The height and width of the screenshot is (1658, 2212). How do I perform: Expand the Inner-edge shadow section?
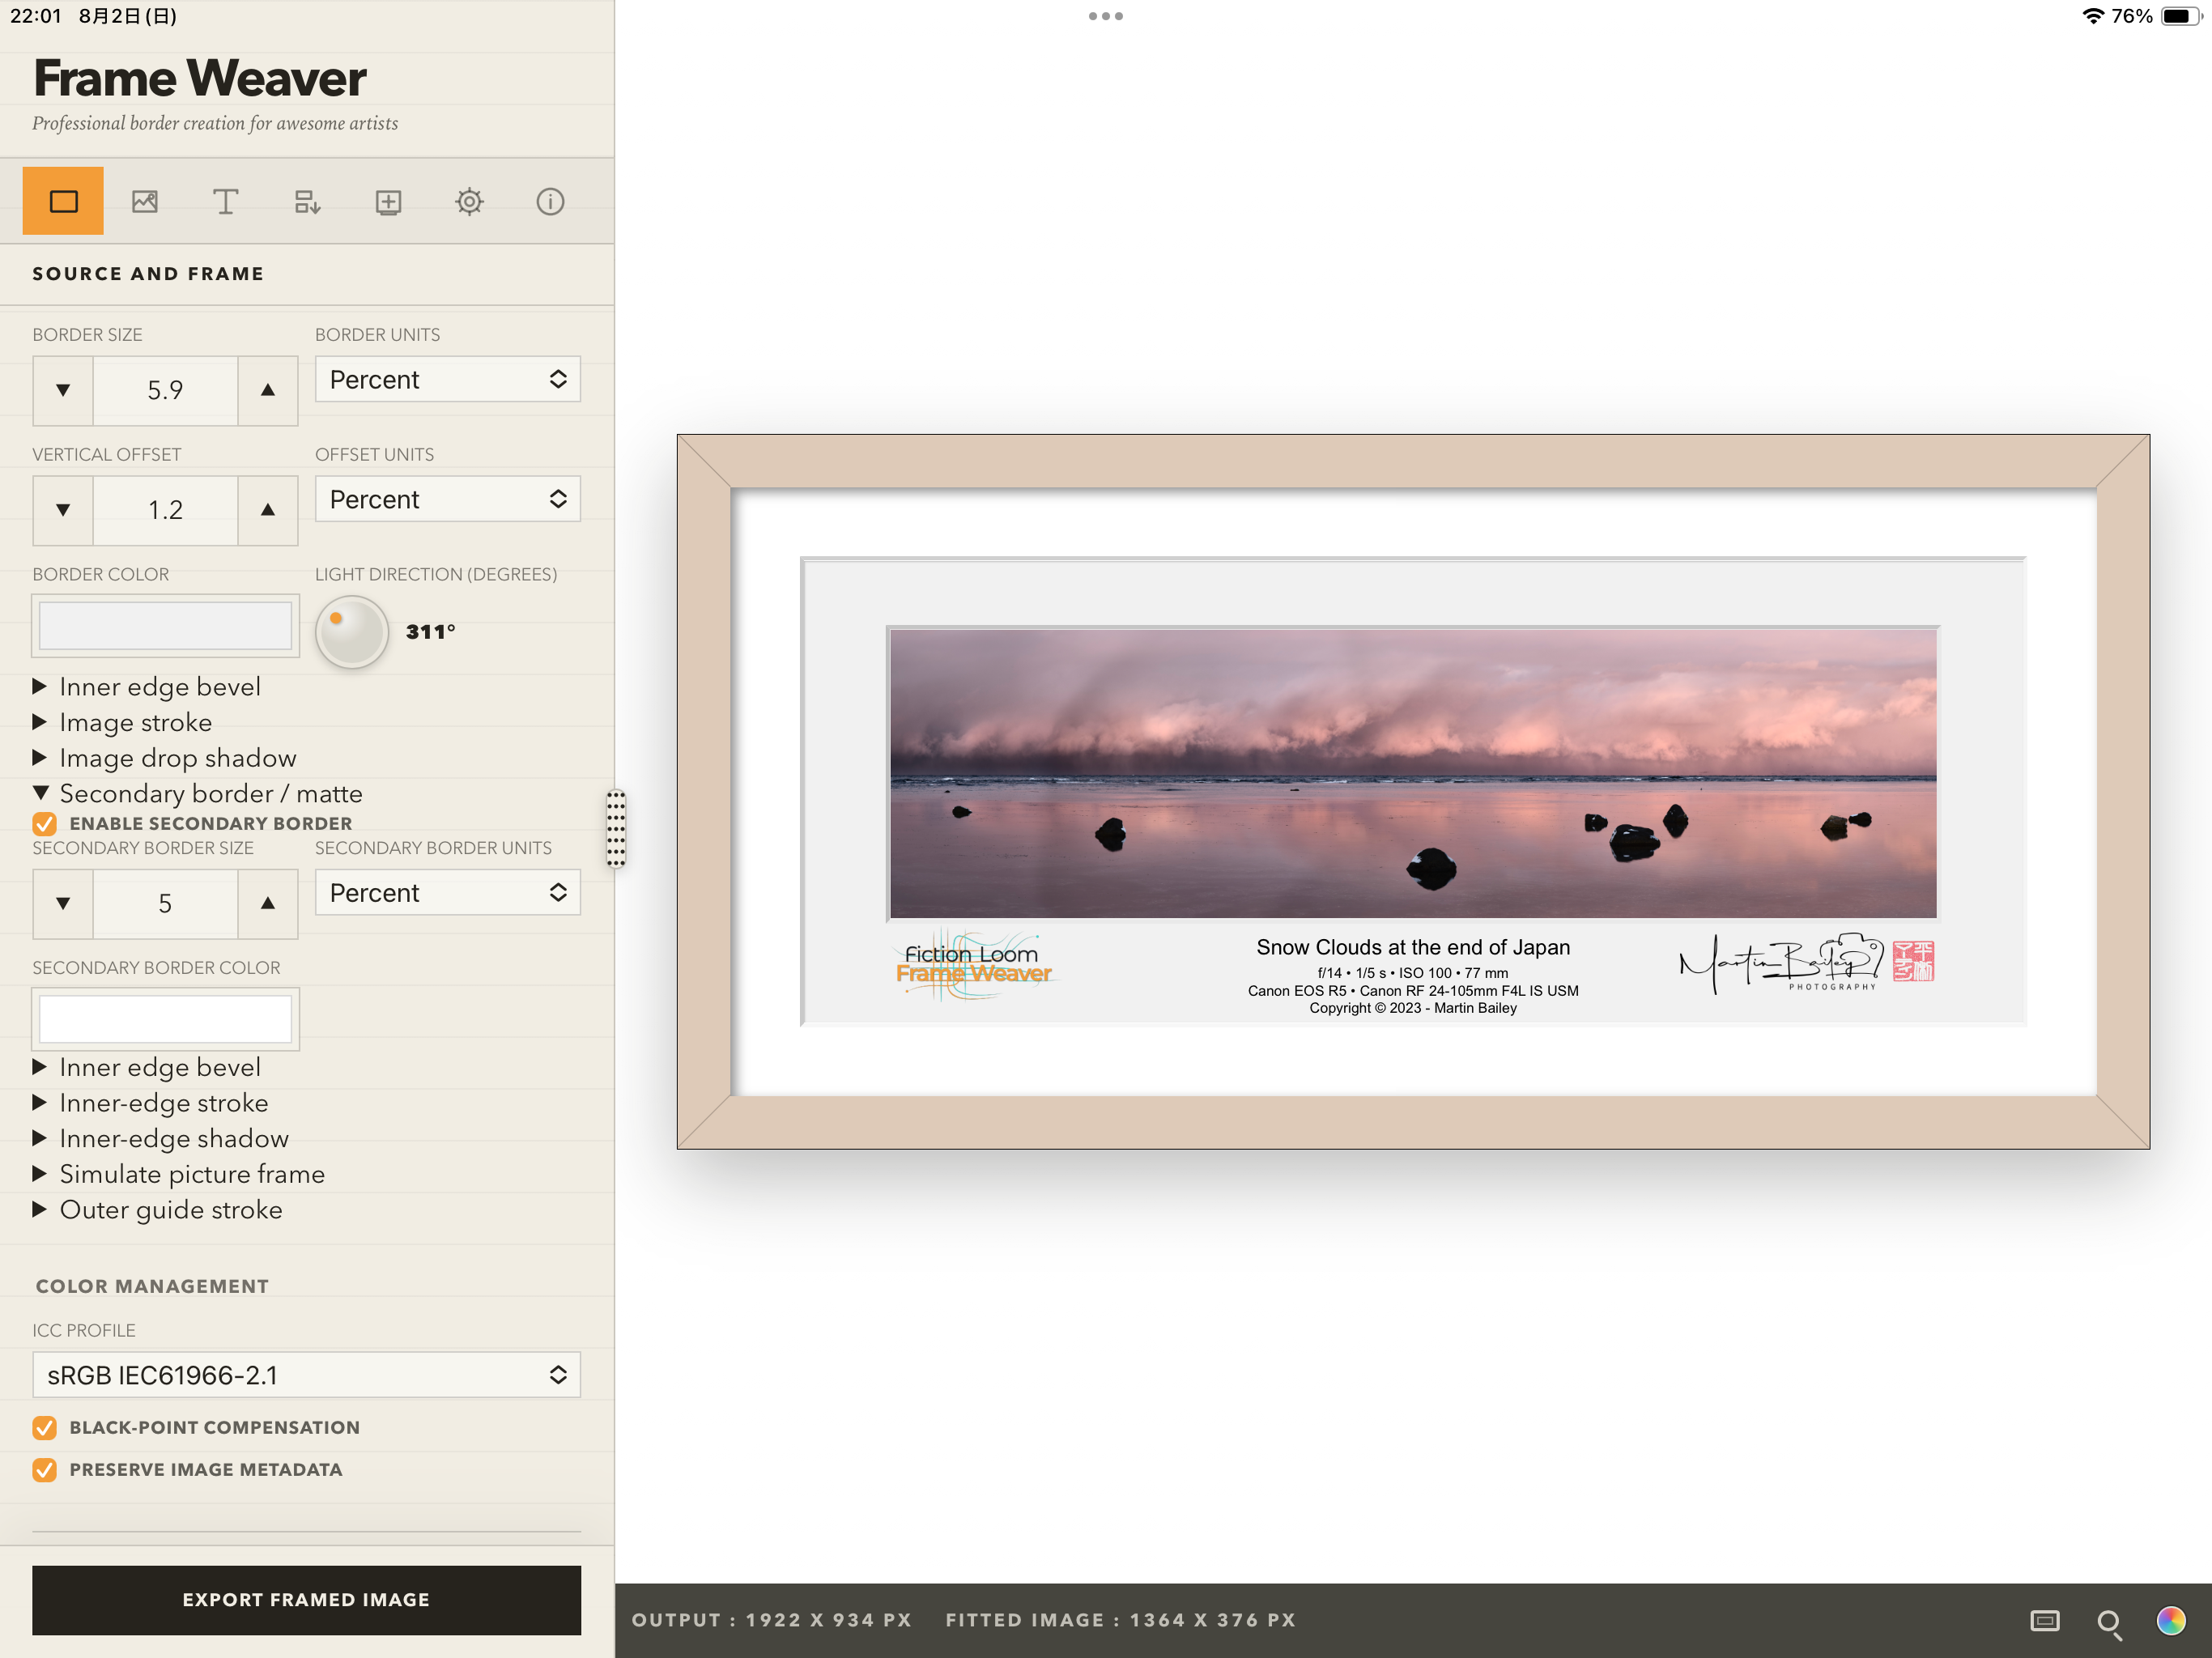pyautogui.click(x=161, y=1139)
